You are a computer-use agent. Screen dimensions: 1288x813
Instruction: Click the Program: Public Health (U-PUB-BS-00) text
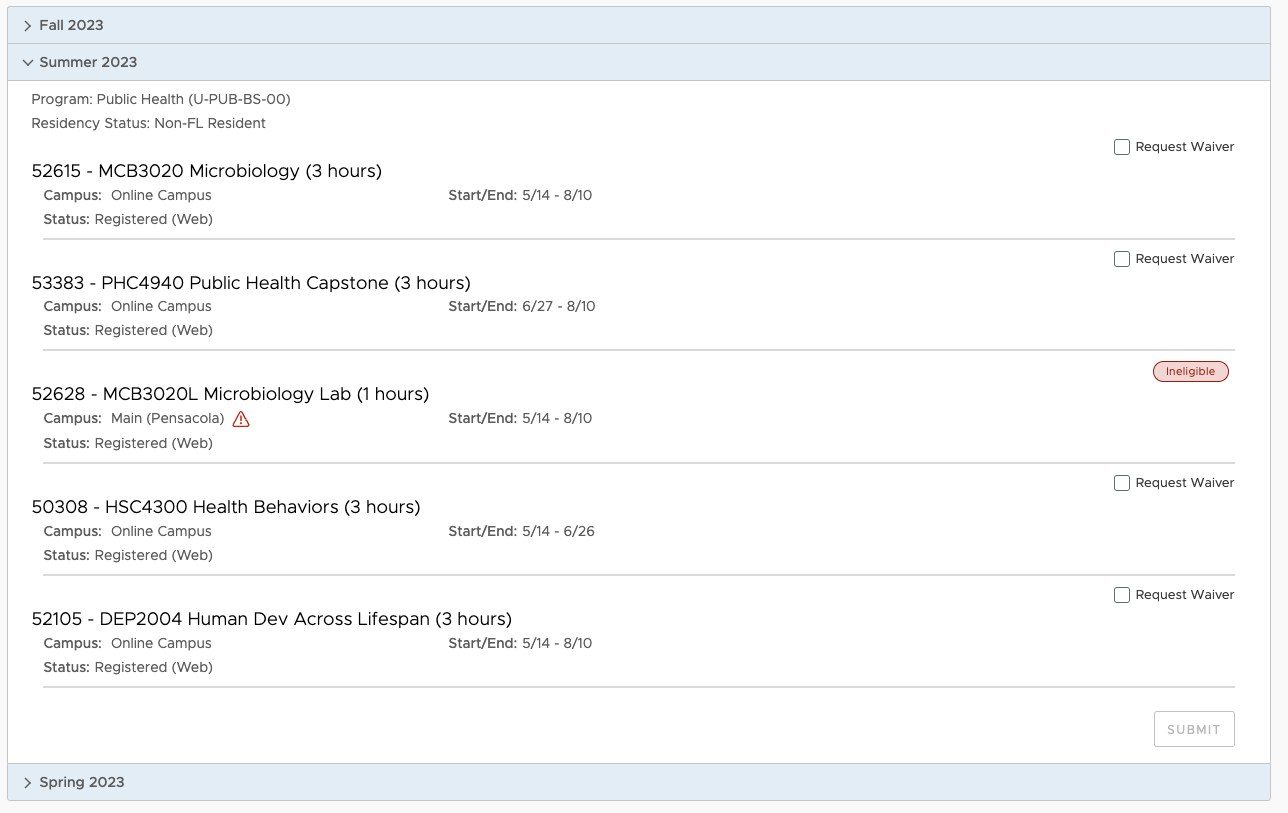161,99
